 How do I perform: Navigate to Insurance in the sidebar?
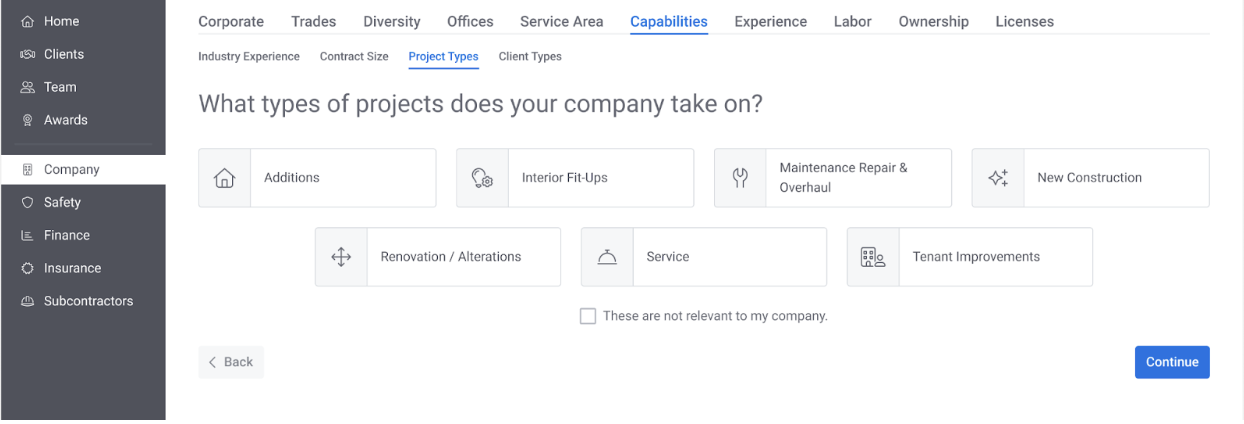coord(72,268)
